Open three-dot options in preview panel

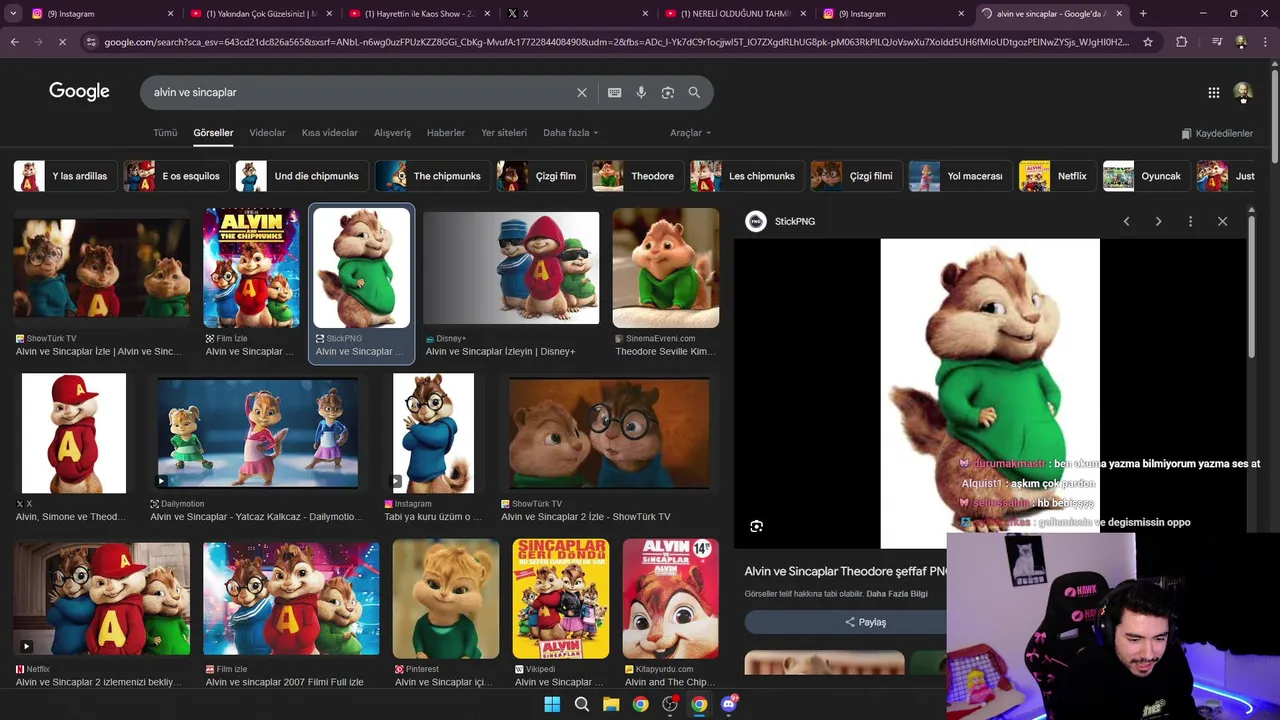point(1190,221)
